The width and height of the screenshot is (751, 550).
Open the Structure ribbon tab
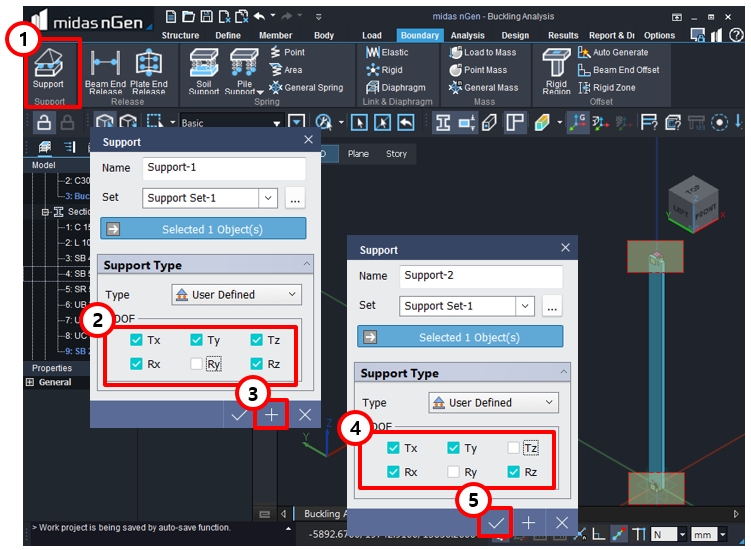click(x=180, y=35)
